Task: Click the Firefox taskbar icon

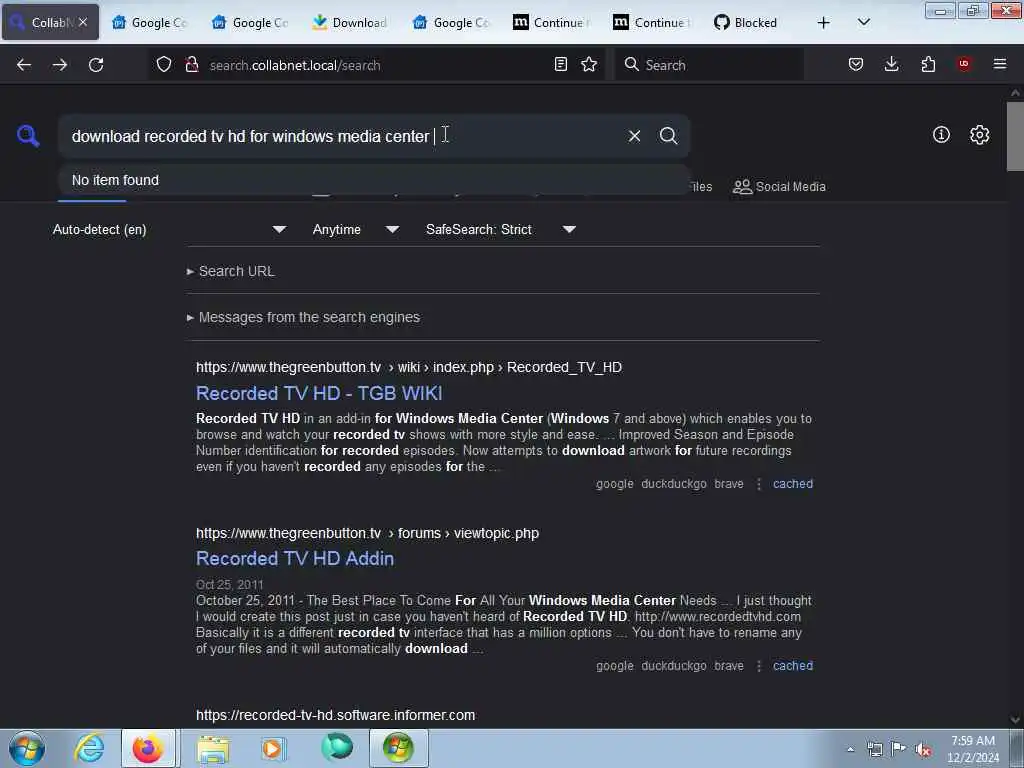Action: point(148,748)
